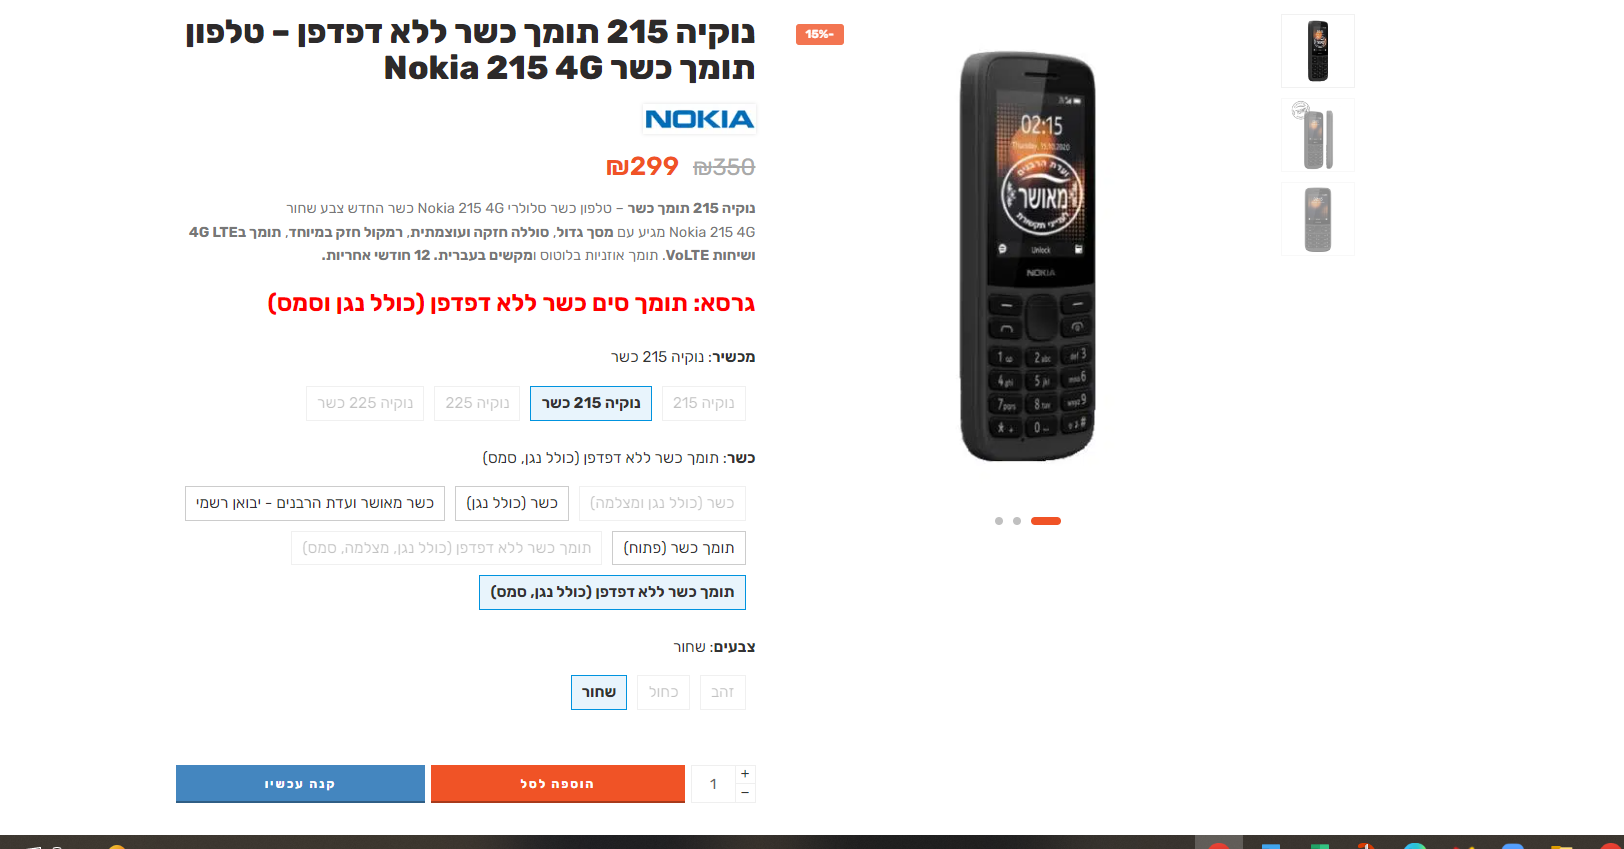Click the quantity input field
The image size is (1624, 849).
tap(713, 784)
